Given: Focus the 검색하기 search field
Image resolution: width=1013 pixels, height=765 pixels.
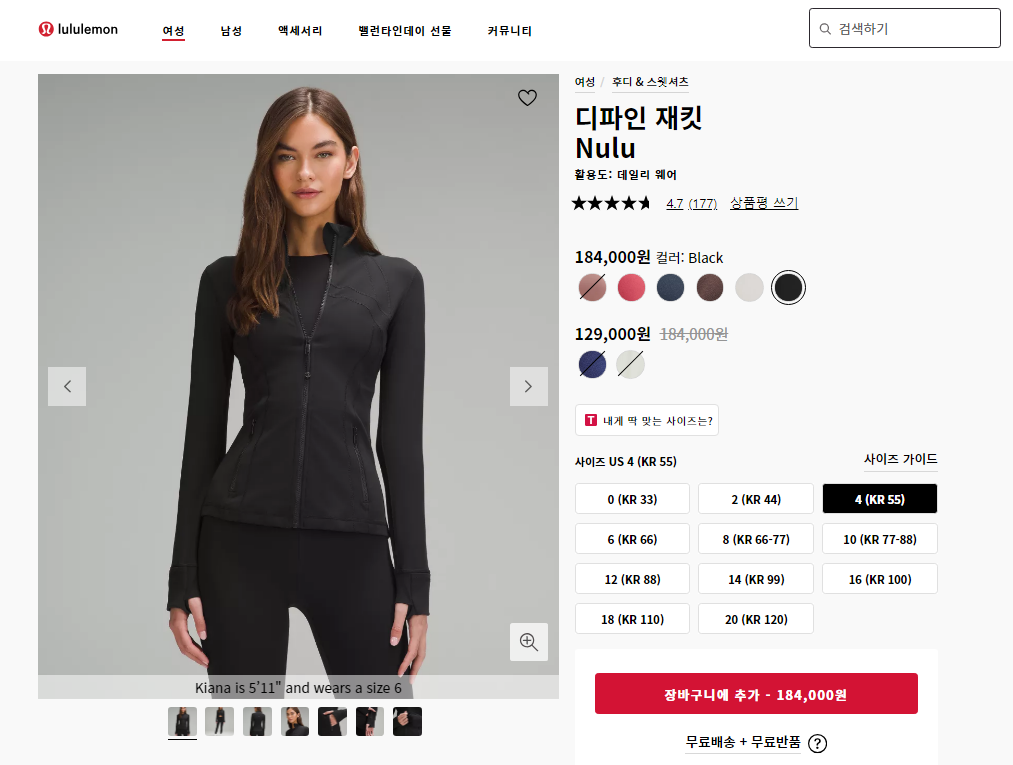Looking at the screenshot, I should [904, 28].
